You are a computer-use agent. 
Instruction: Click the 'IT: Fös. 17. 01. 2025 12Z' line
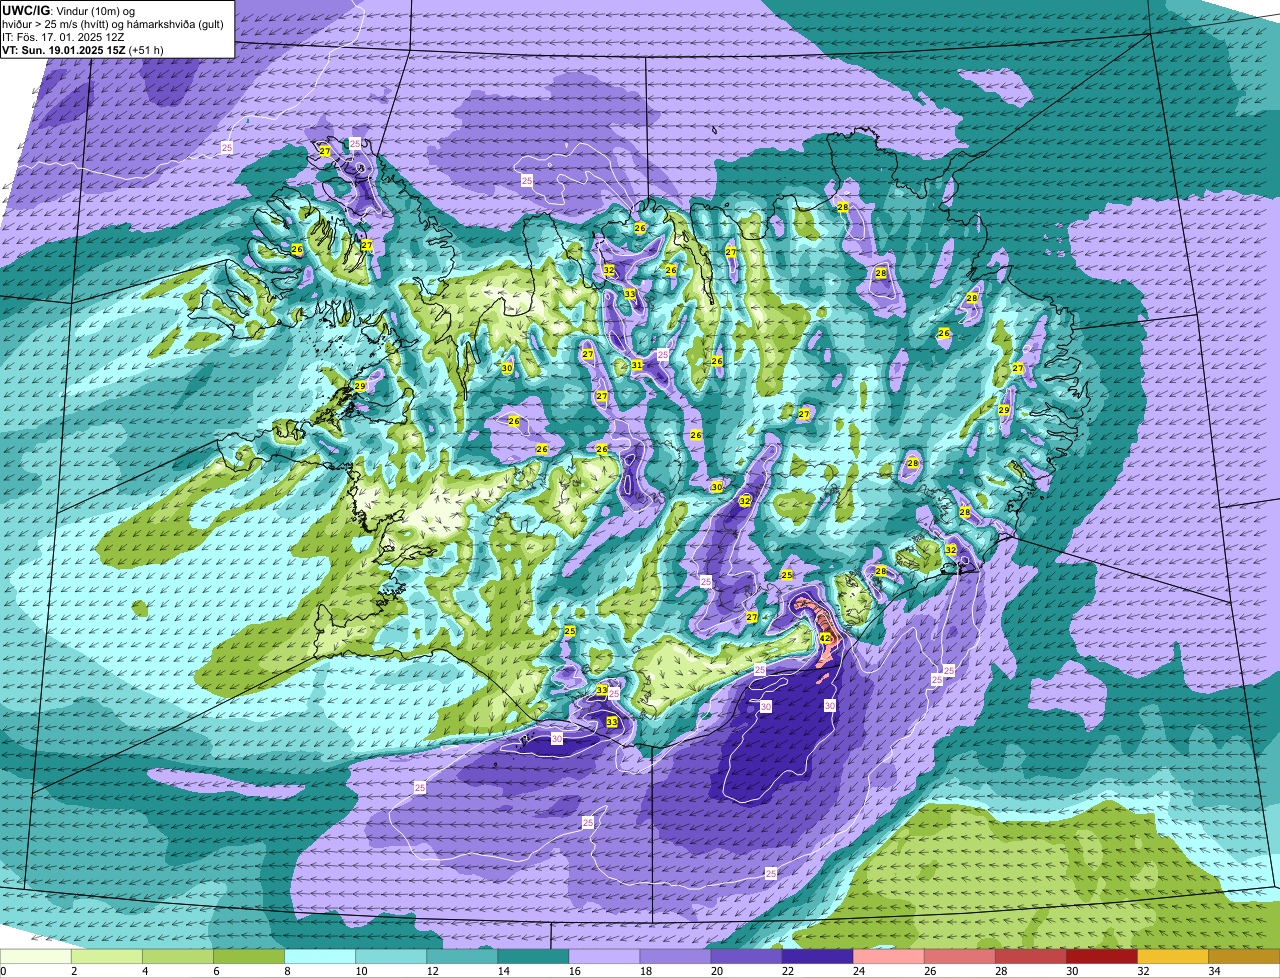coord(62,37)
